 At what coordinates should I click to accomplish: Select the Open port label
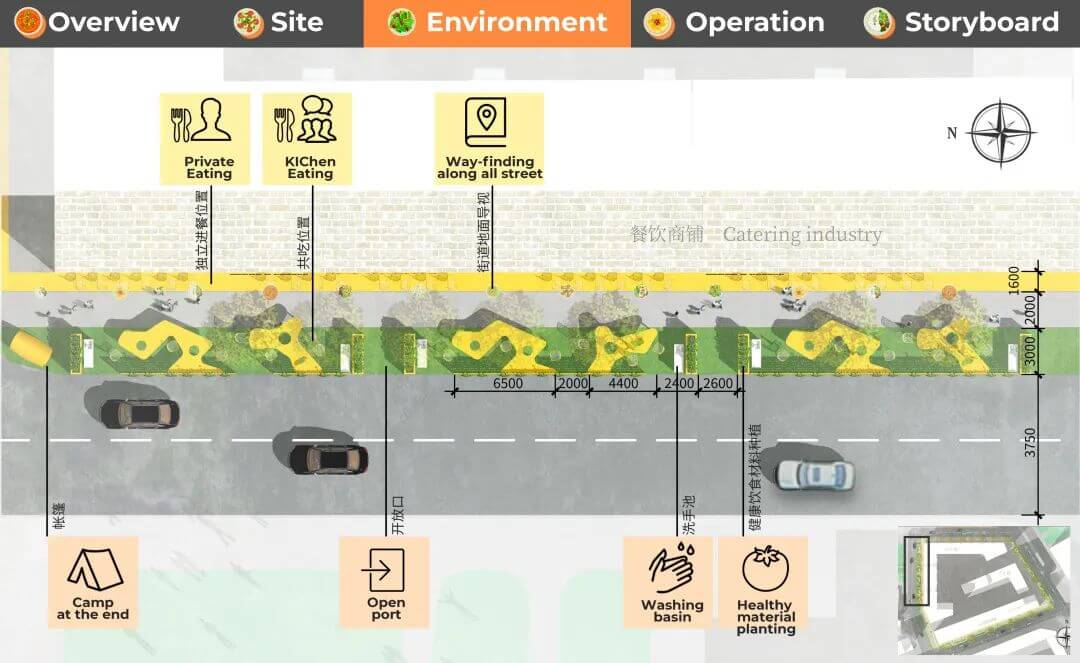click(x=386, y=609)
